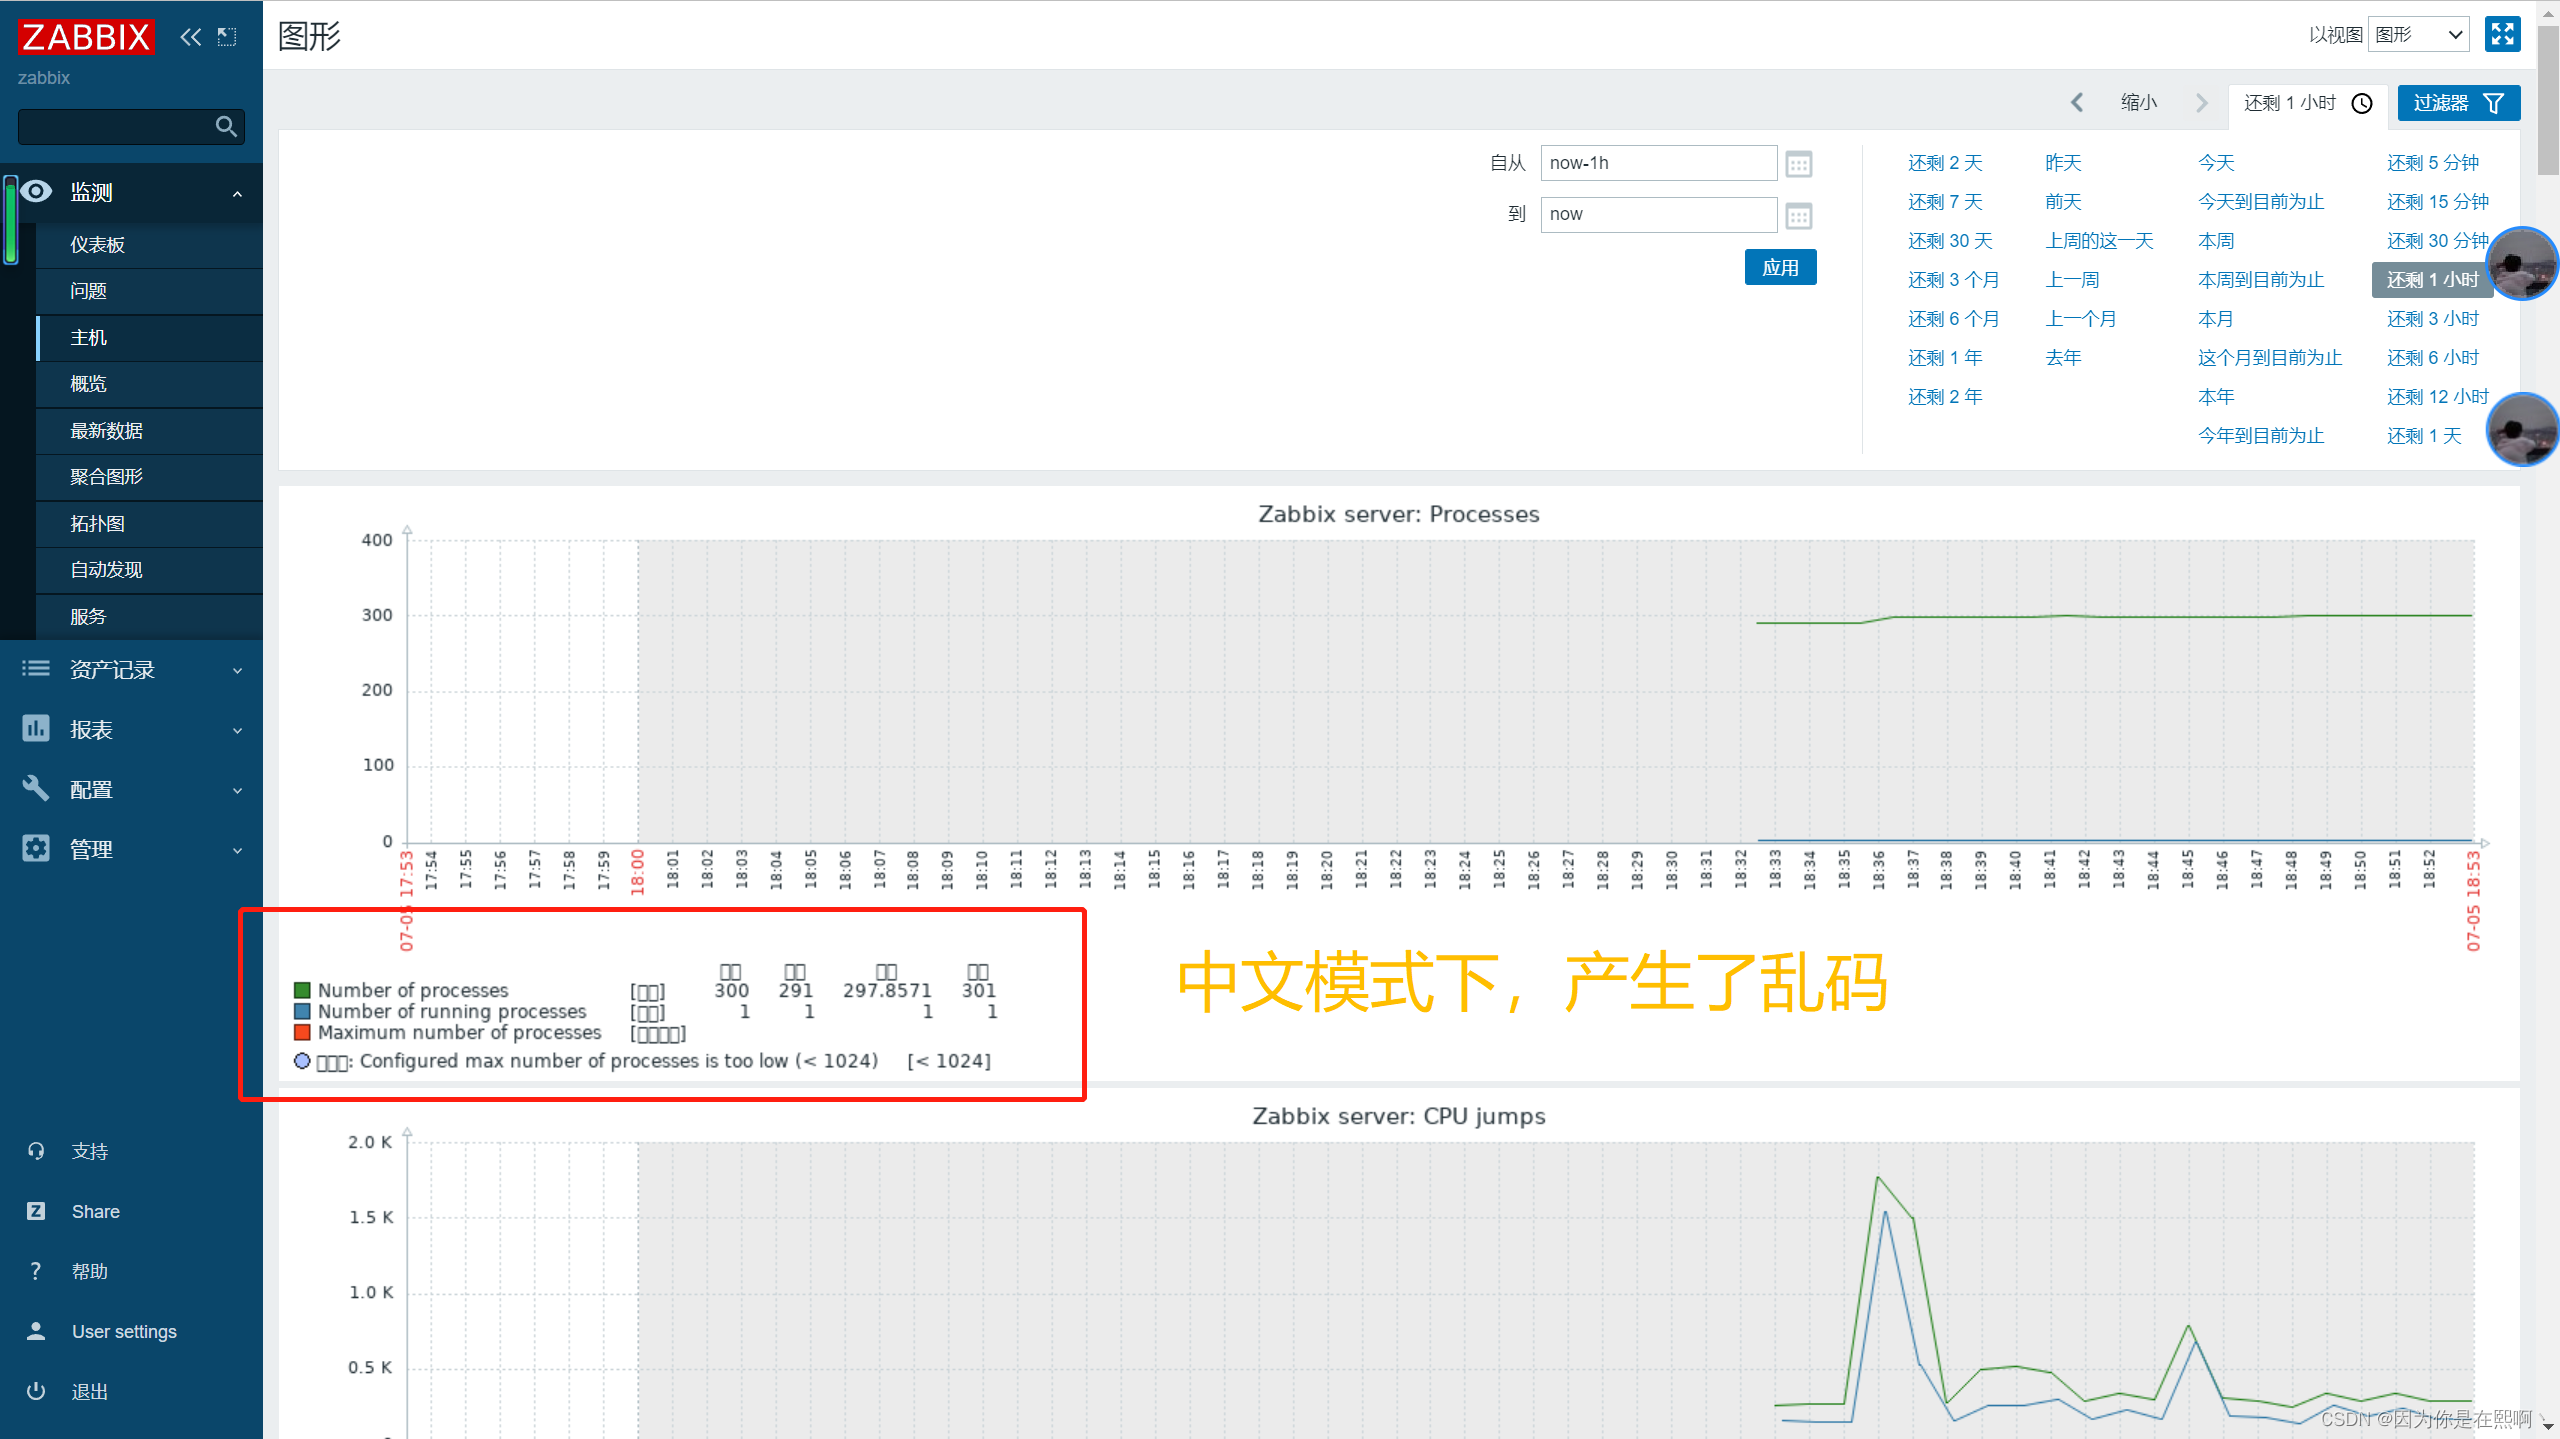Screen dimensions: 2560x1439
Task: Click the 支持 headset icon
Action: click(x=36, y=1151)
